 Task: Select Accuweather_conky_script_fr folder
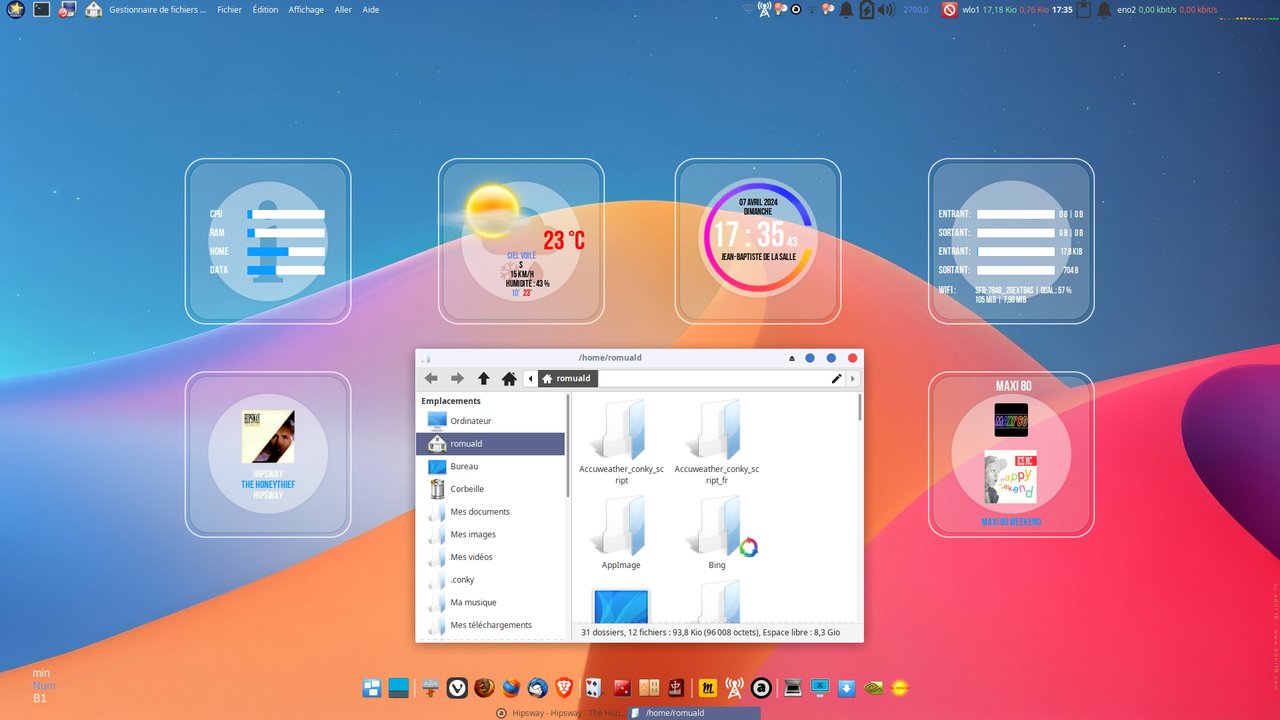click(x=716, y=443)
